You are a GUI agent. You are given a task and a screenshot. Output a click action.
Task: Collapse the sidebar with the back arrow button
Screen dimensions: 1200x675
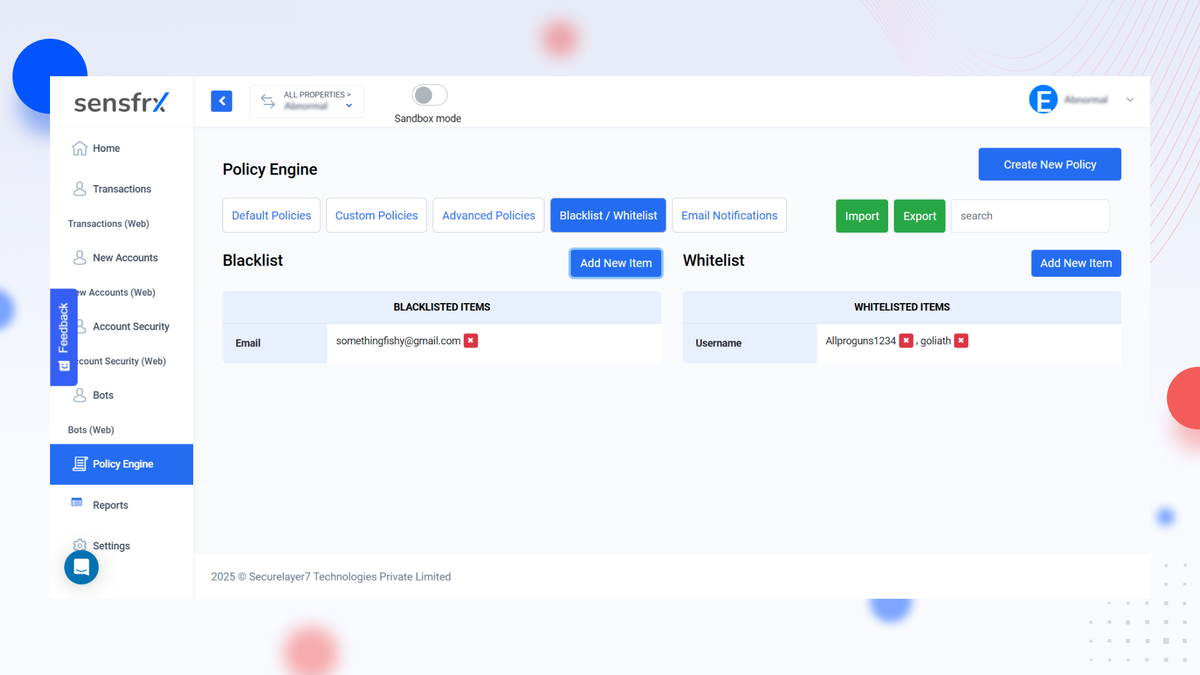(221, 101)
